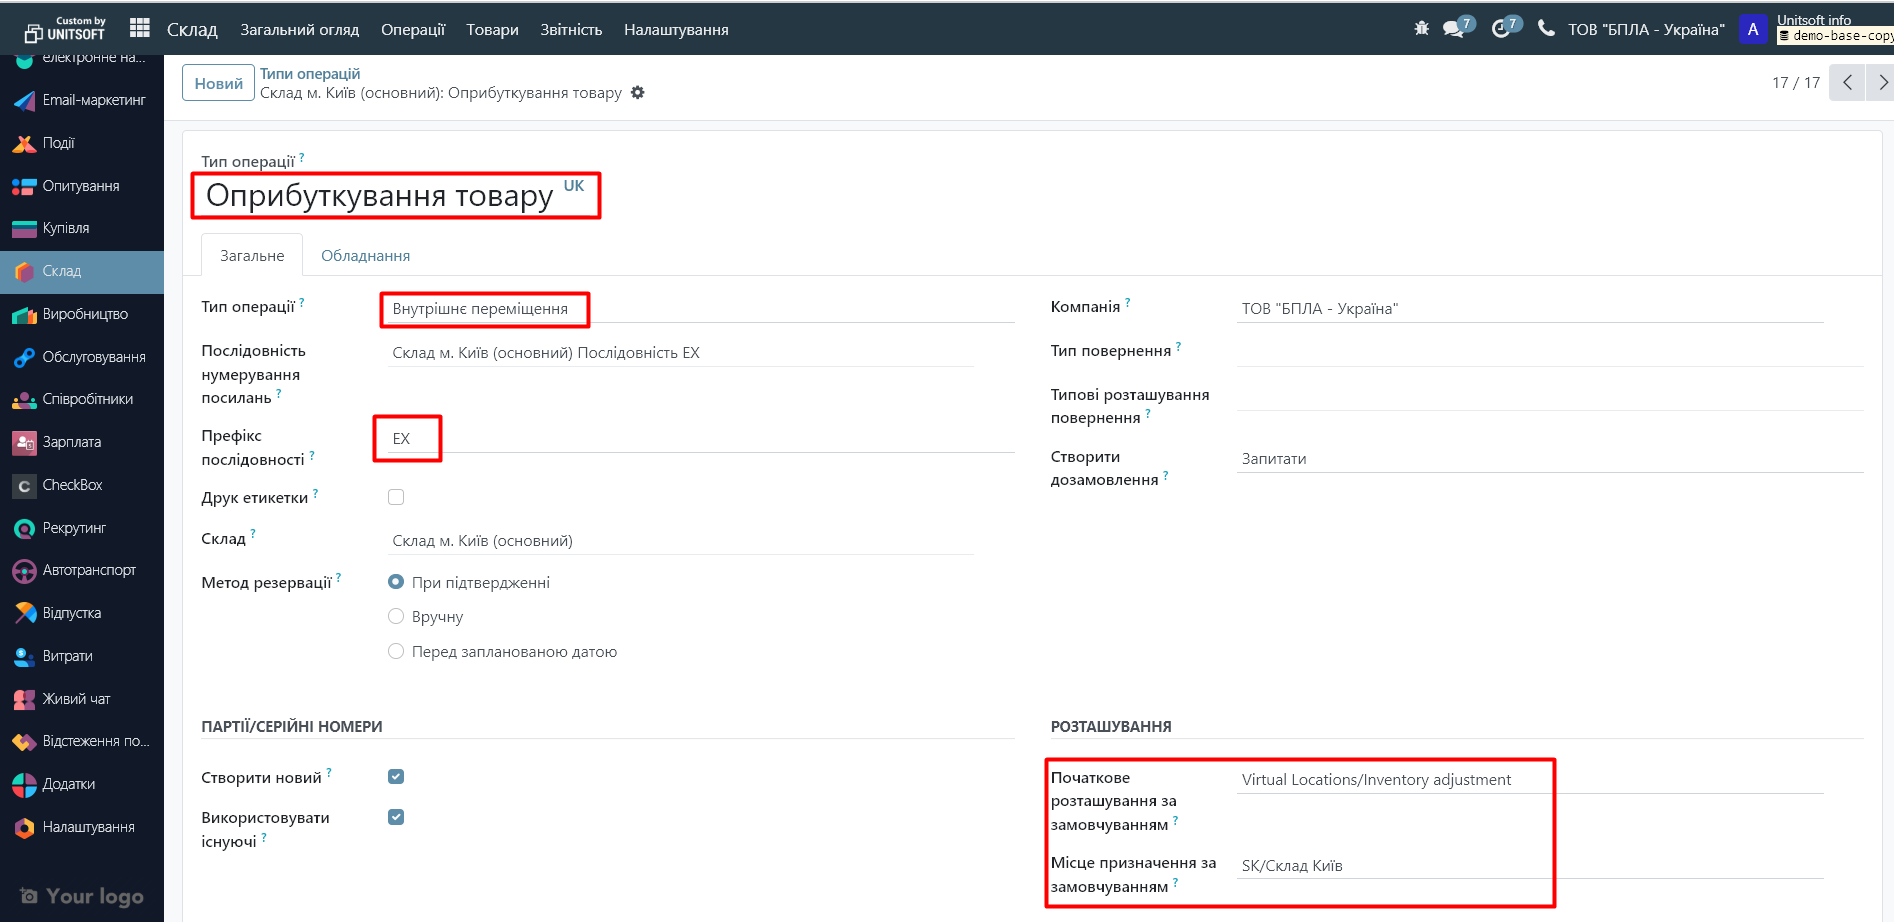Viewport: 1894px width, 922px height.
Task: Open the activities clock icon
Action: (1501, 29)
